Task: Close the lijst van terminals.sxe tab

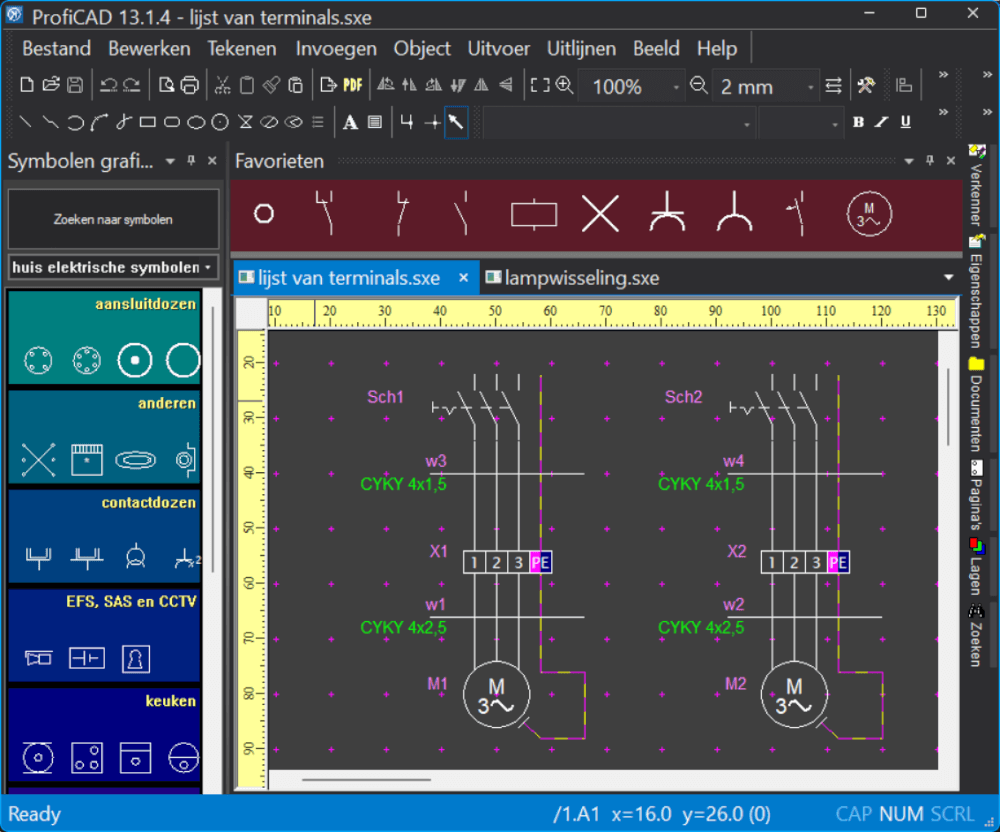Action: (x=464, y=278)
